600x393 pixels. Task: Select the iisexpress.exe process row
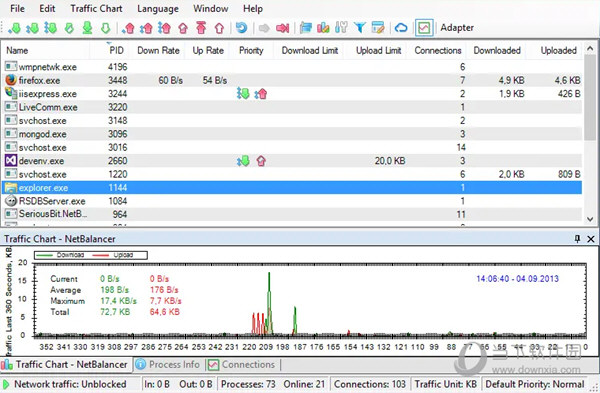pyautogui.click(x=292, y=94)
